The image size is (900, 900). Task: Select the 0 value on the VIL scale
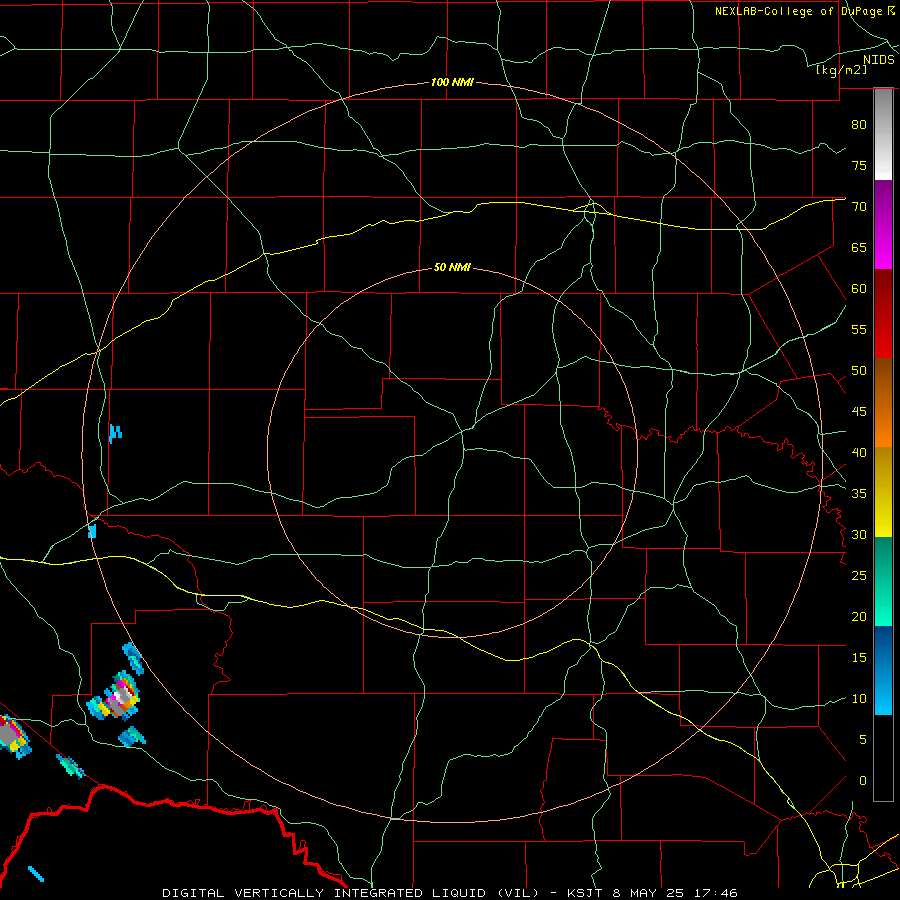pyautogui.click(x=863, y=781)
